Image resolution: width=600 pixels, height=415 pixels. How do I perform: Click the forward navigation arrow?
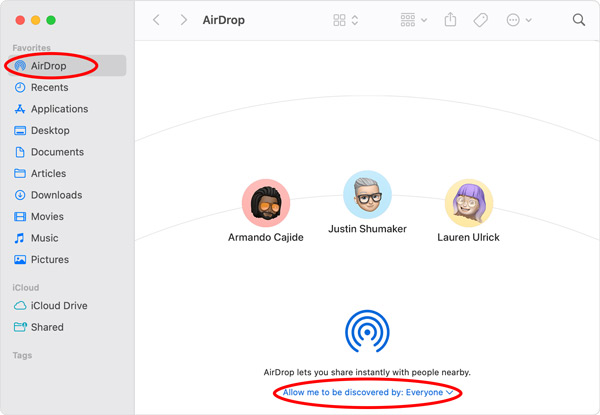coord(184,20)
